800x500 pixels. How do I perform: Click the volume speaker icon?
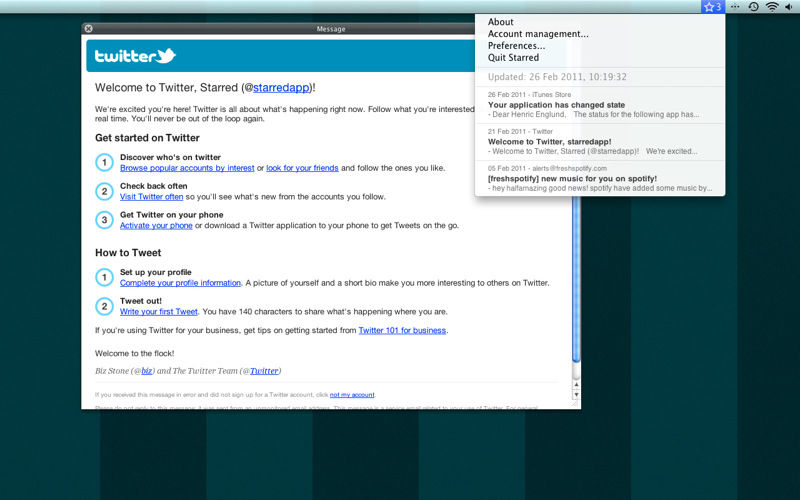tap(789, 7)
